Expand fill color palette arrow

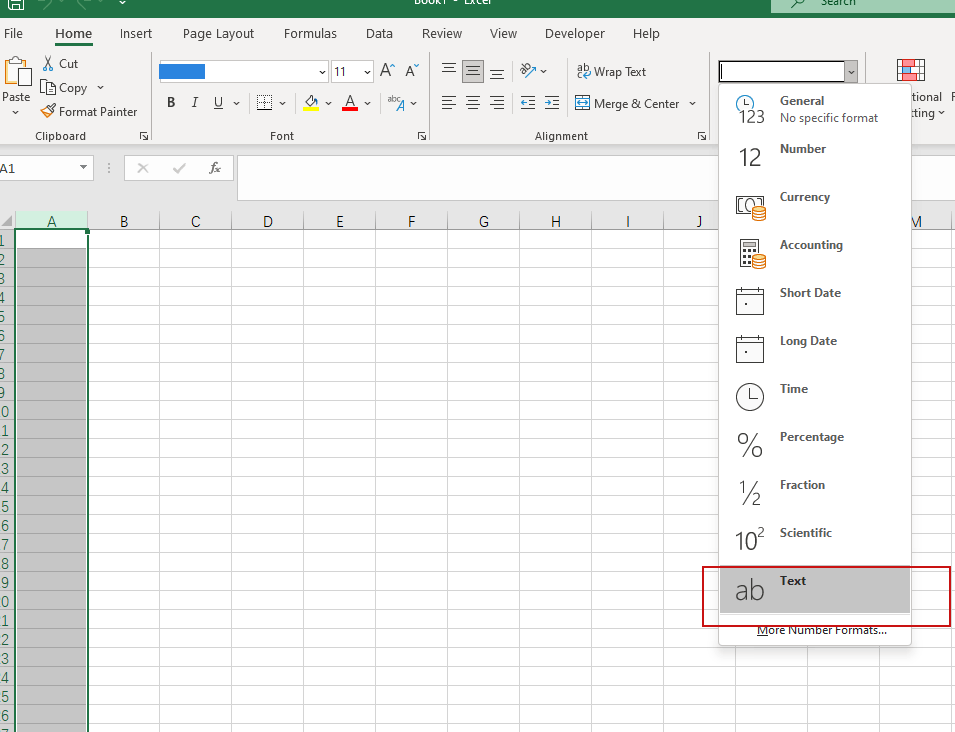click(x=328, y=104)
